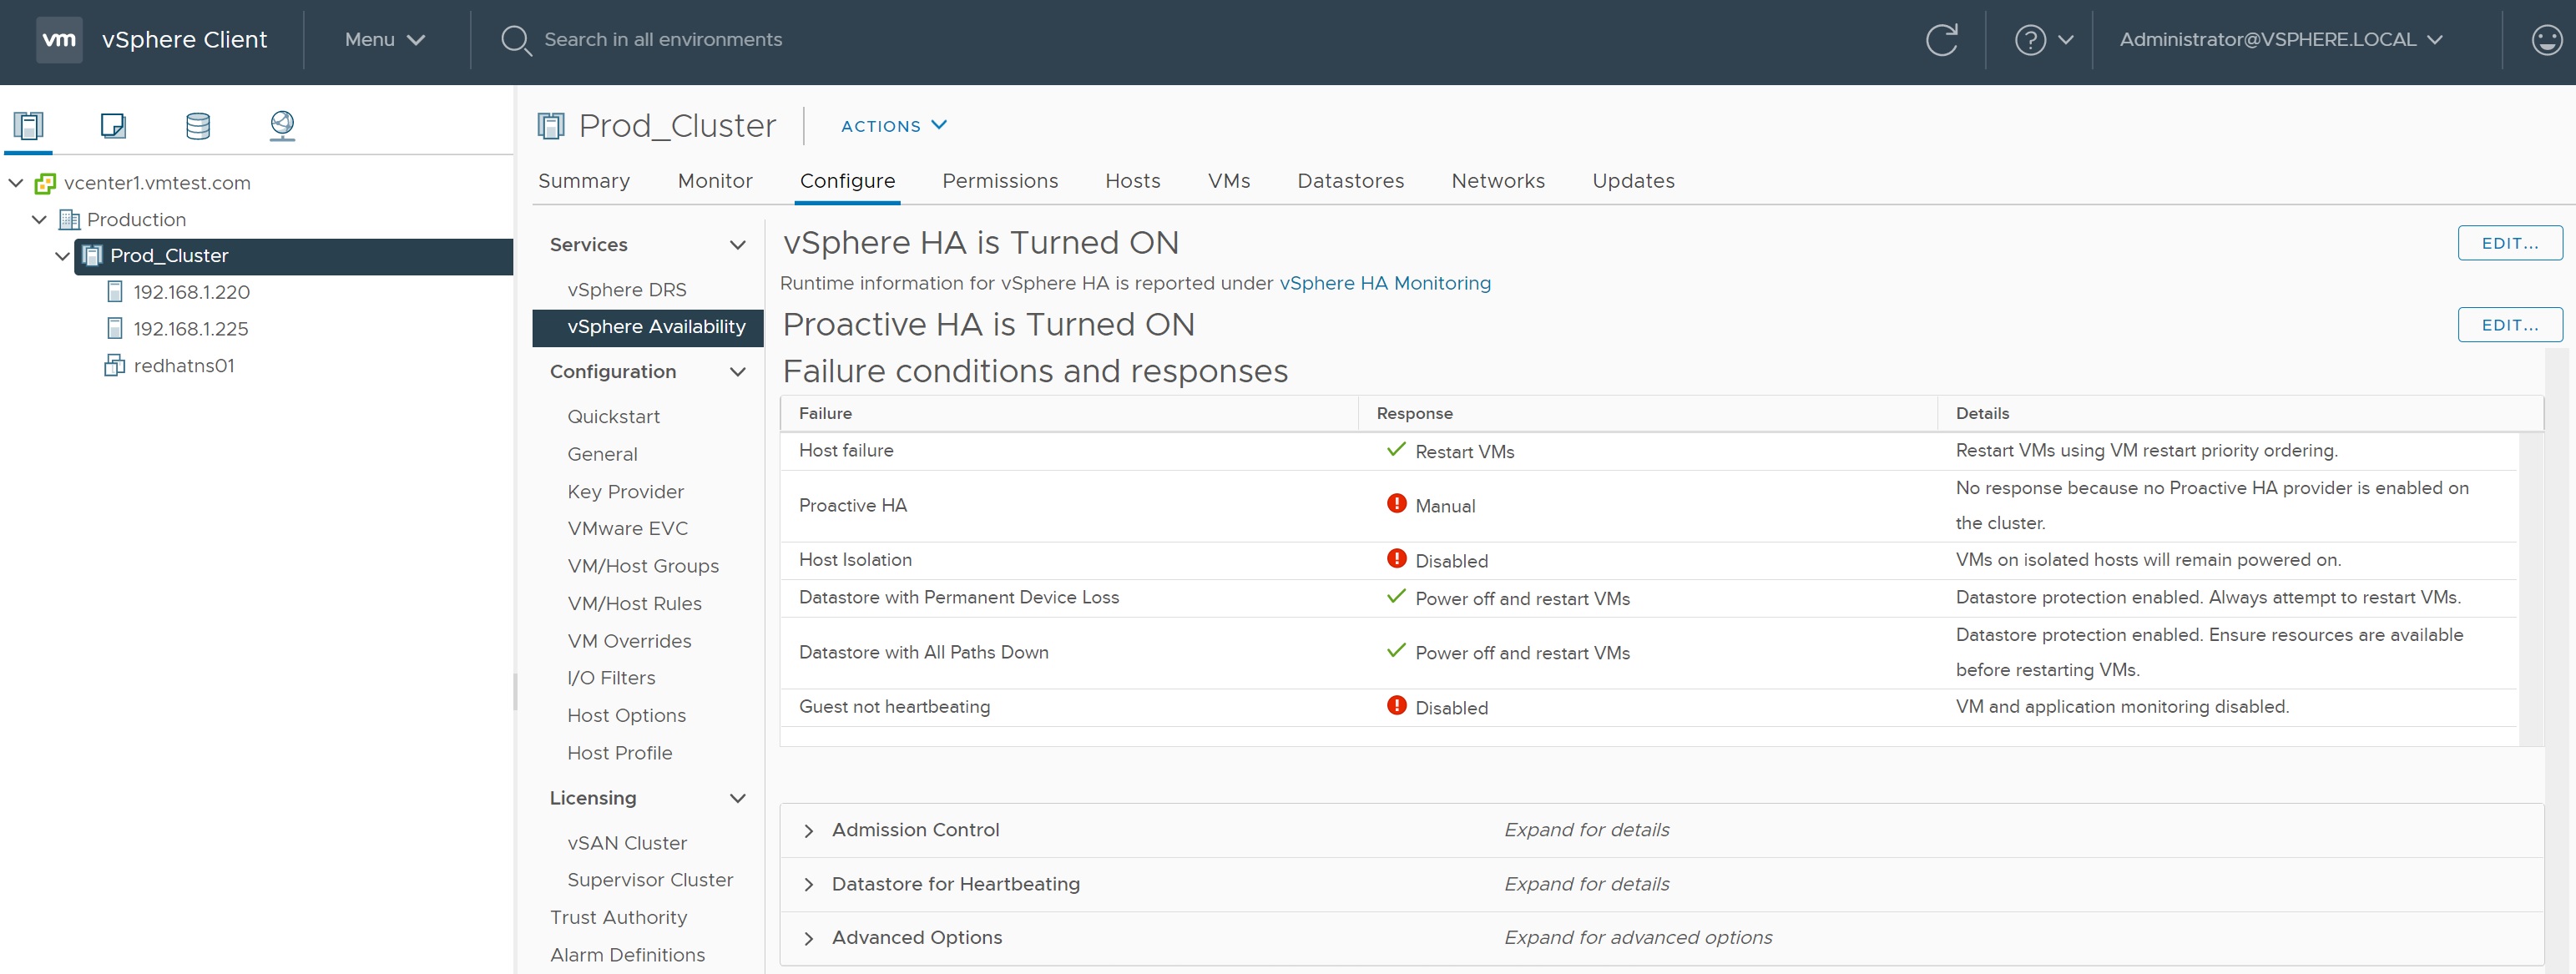Click the vCenter server icon for vcenter1.vmtest.com
This screenshot has width=2576, height=974.
click(45, 183)
